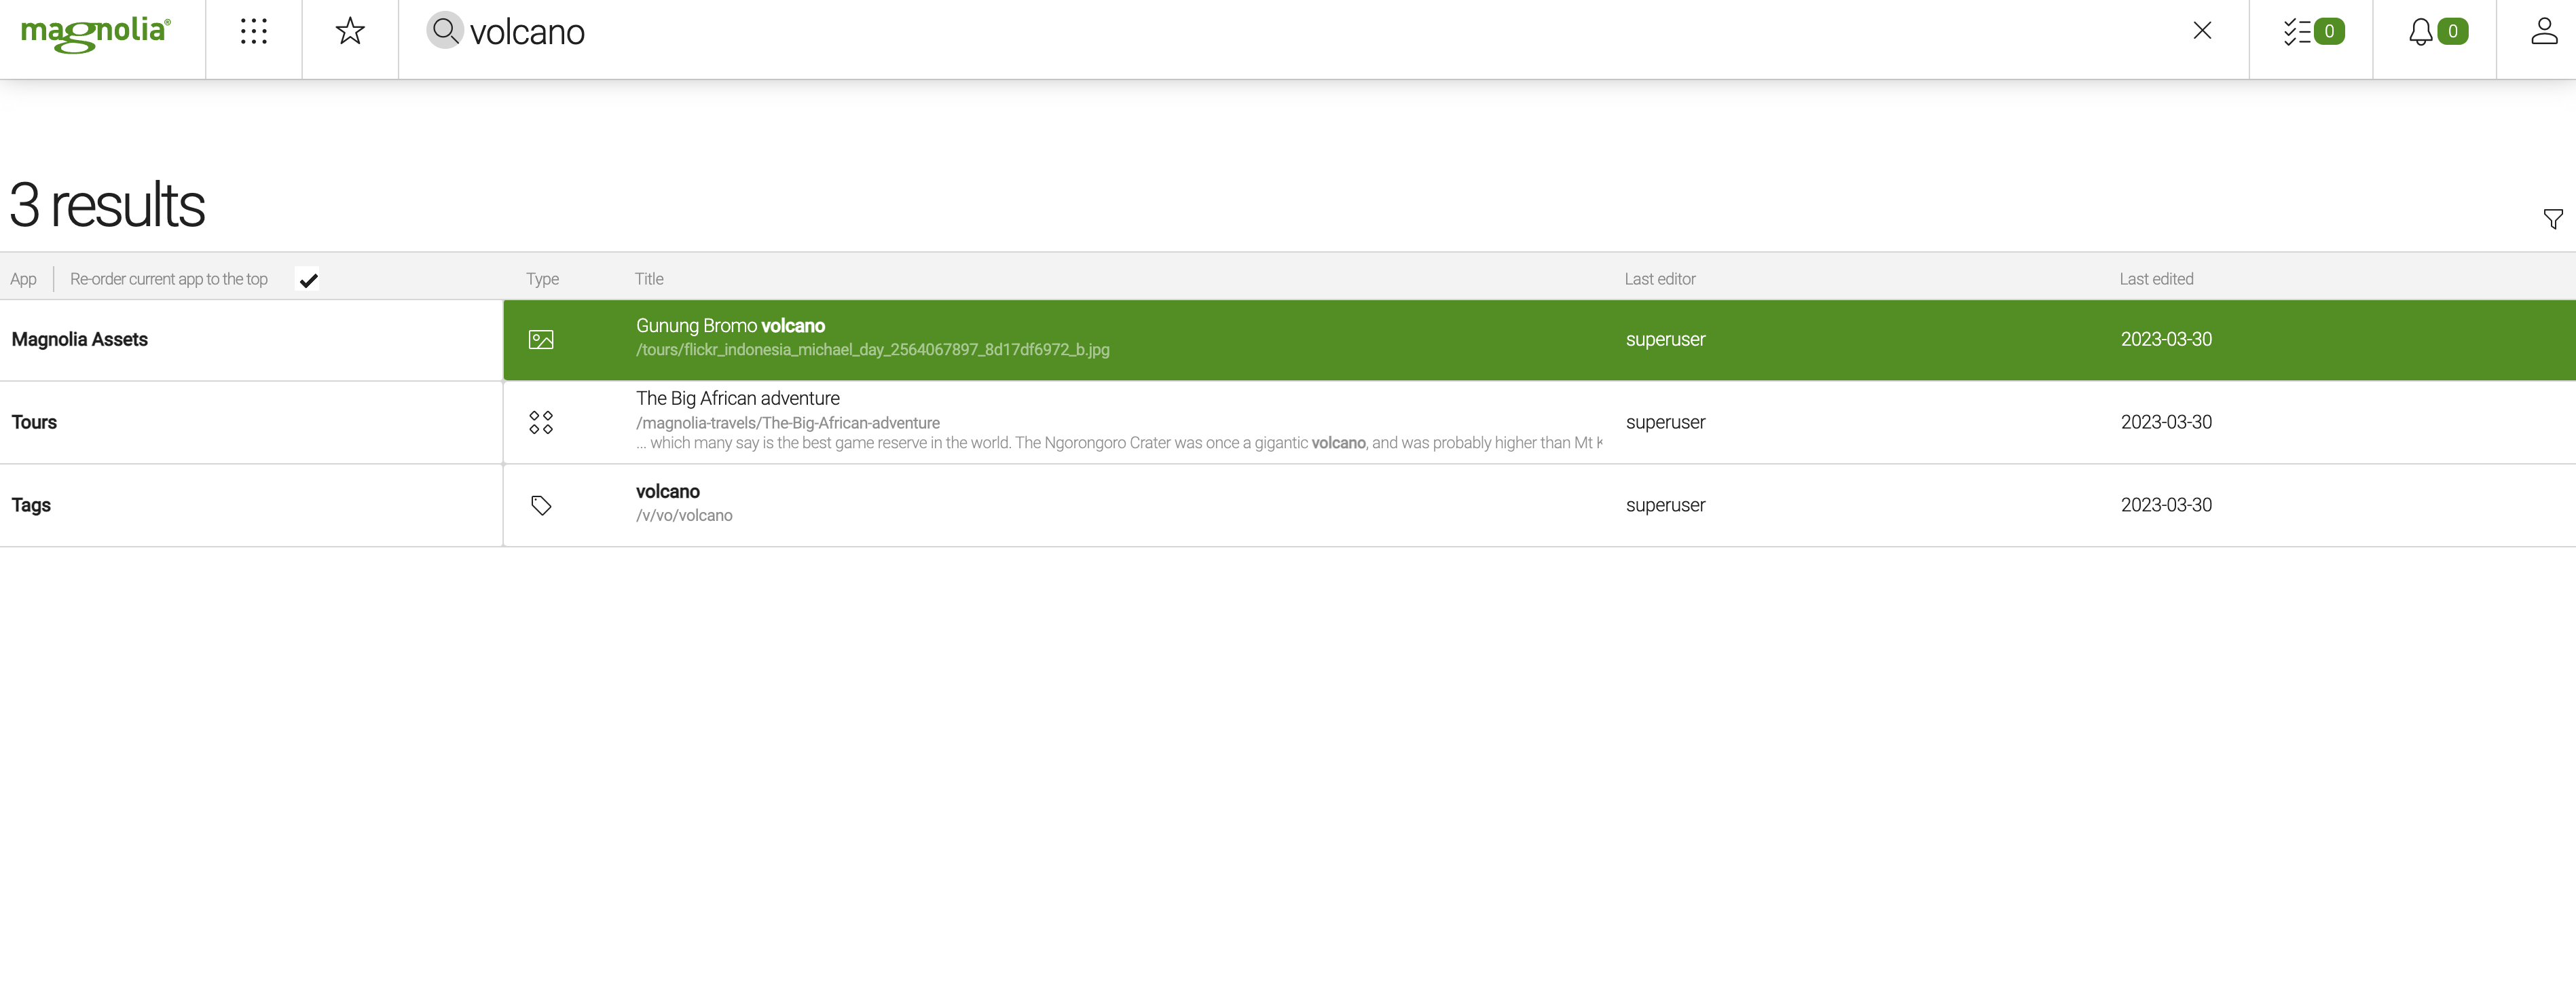Viewport: 2576px width, 997px height.
Task: Click the App column header
Action: 23,279
